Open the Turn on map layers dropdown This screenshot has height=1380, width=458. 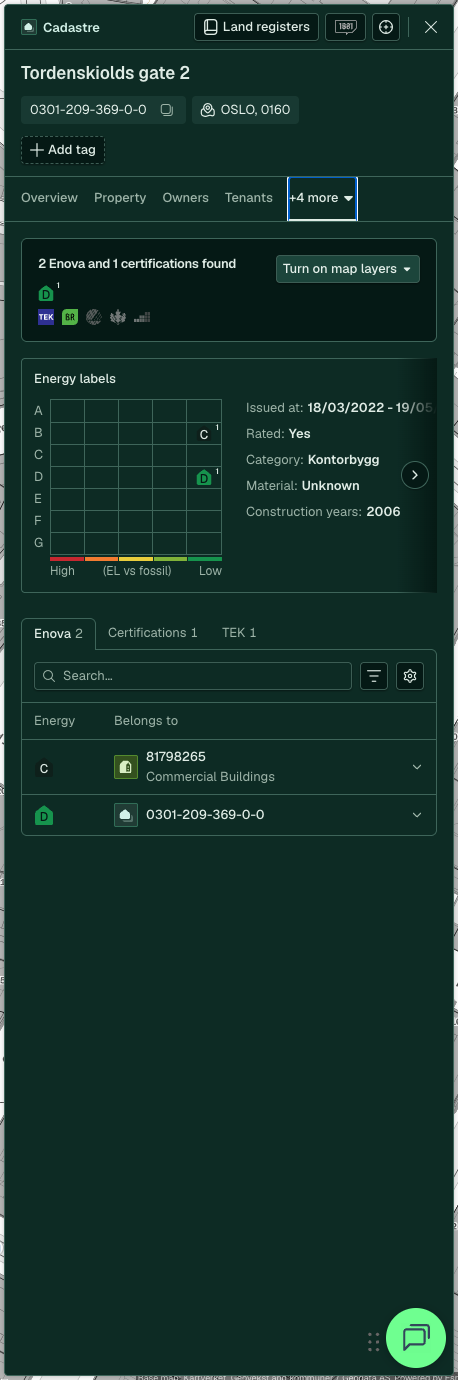pyautogui.click(x=348, y=269)
